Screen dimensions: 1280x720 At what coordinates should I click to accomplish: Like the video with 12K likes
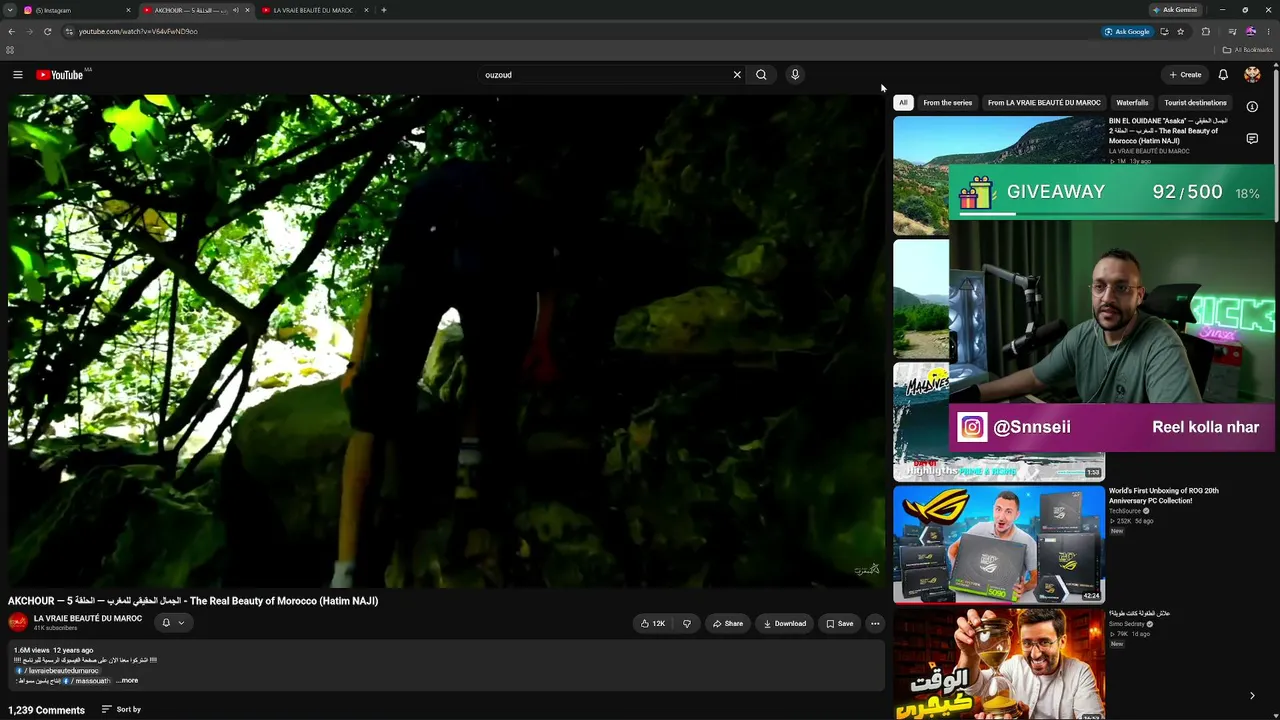point(653,624)
